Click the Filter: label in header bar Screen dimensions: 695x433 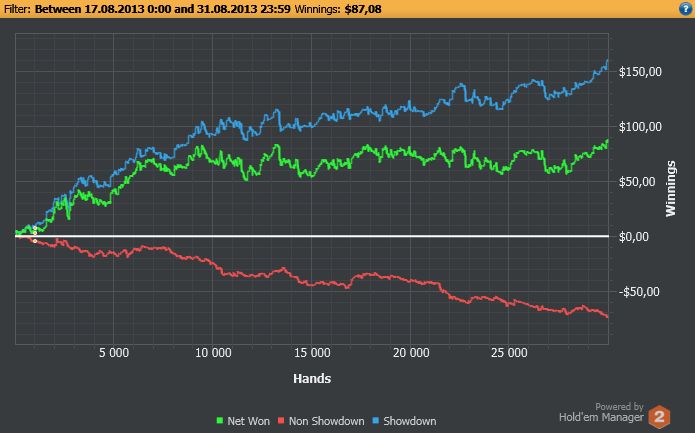click(x=17, y=9)
